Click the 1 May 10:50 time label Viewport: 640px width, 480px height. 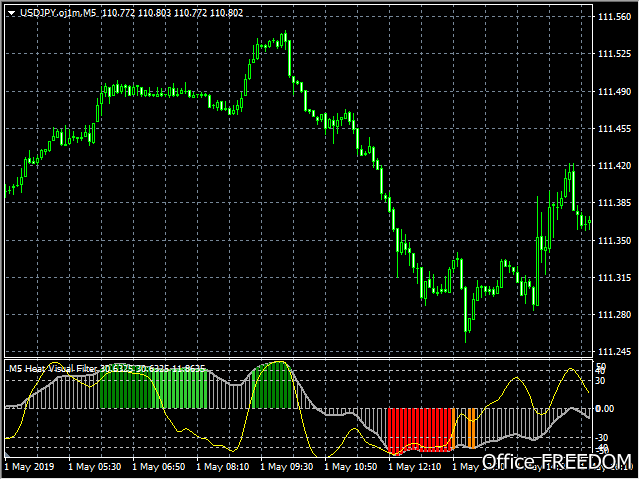(x=351, y=467)
